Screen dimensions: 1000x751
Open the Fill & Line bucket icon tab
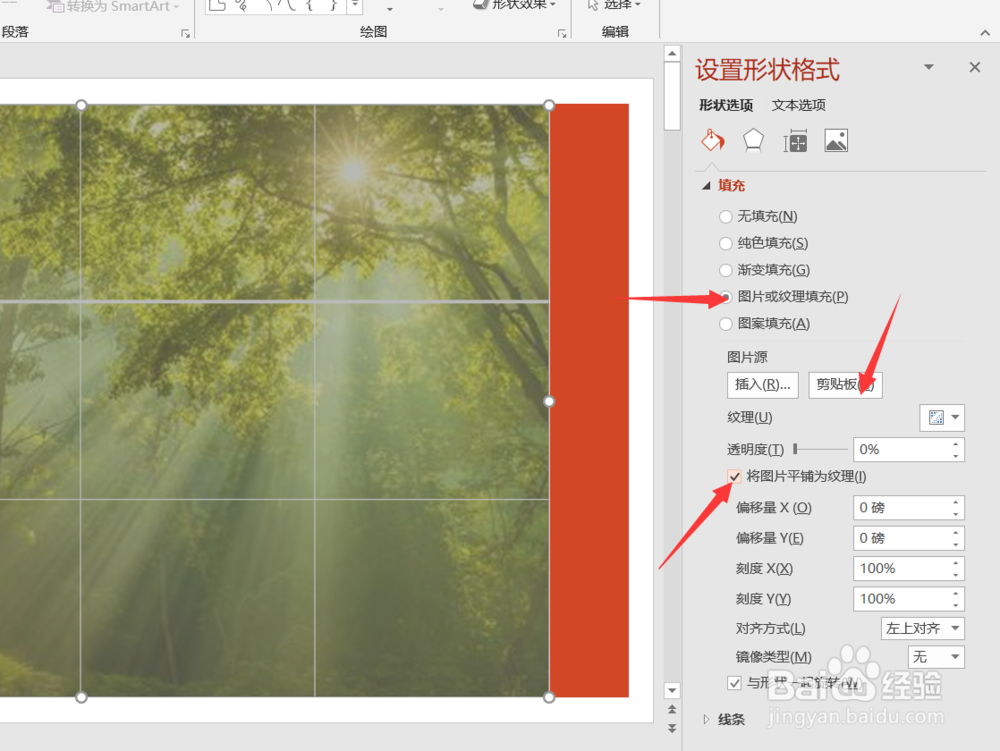coord(713,140)
